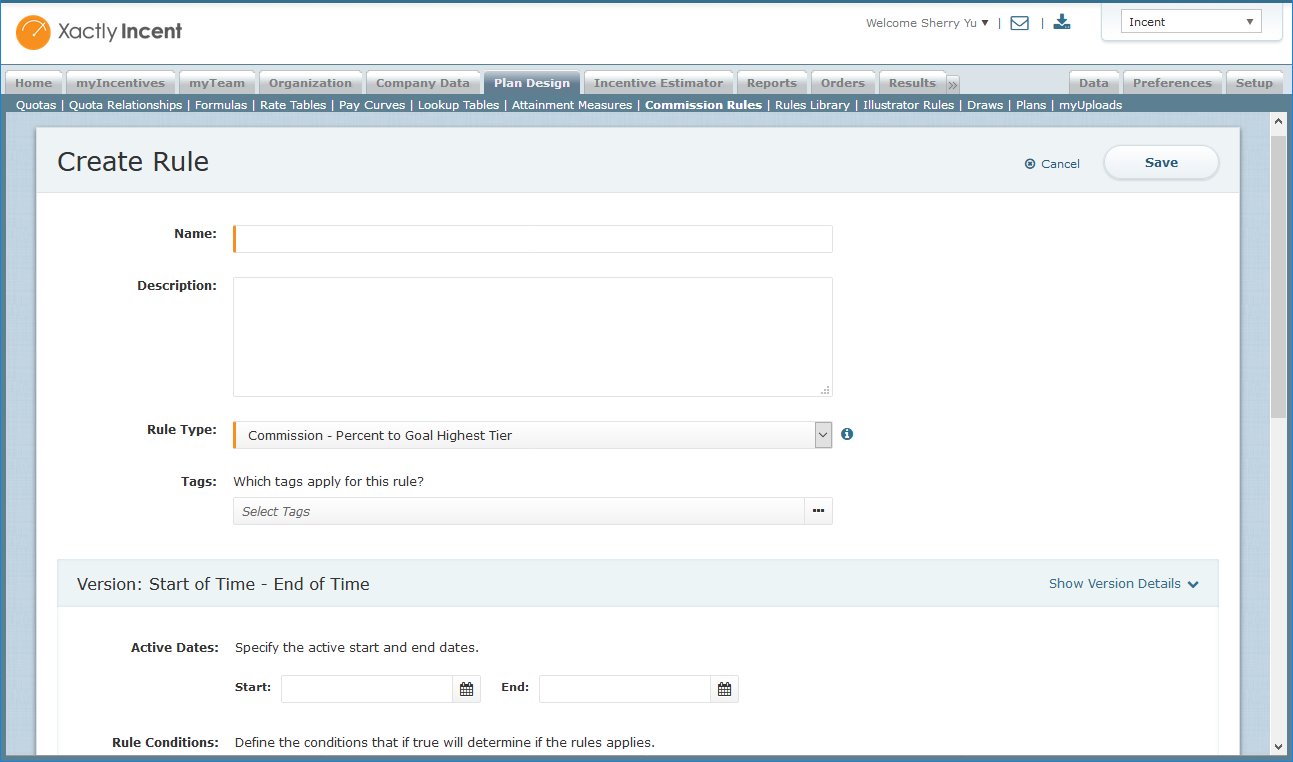
Task: Go to the Reports tab
Action: (x=771, y=83)
